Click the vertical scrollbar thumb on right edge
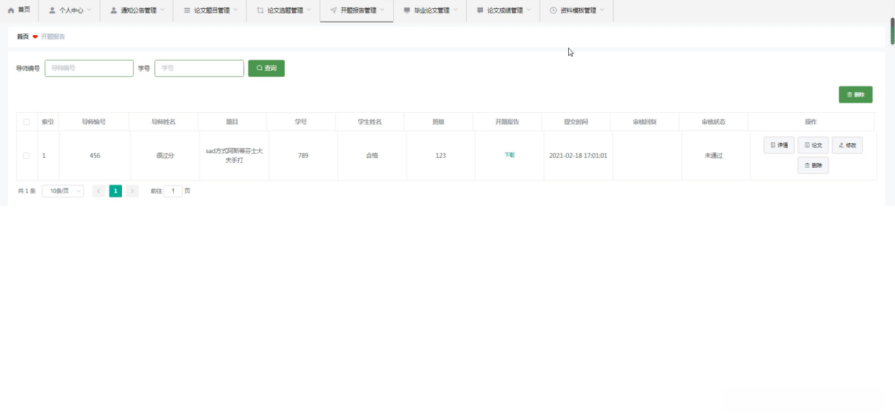The height and width of the screenshot is (420, 895). coord(892,31)
